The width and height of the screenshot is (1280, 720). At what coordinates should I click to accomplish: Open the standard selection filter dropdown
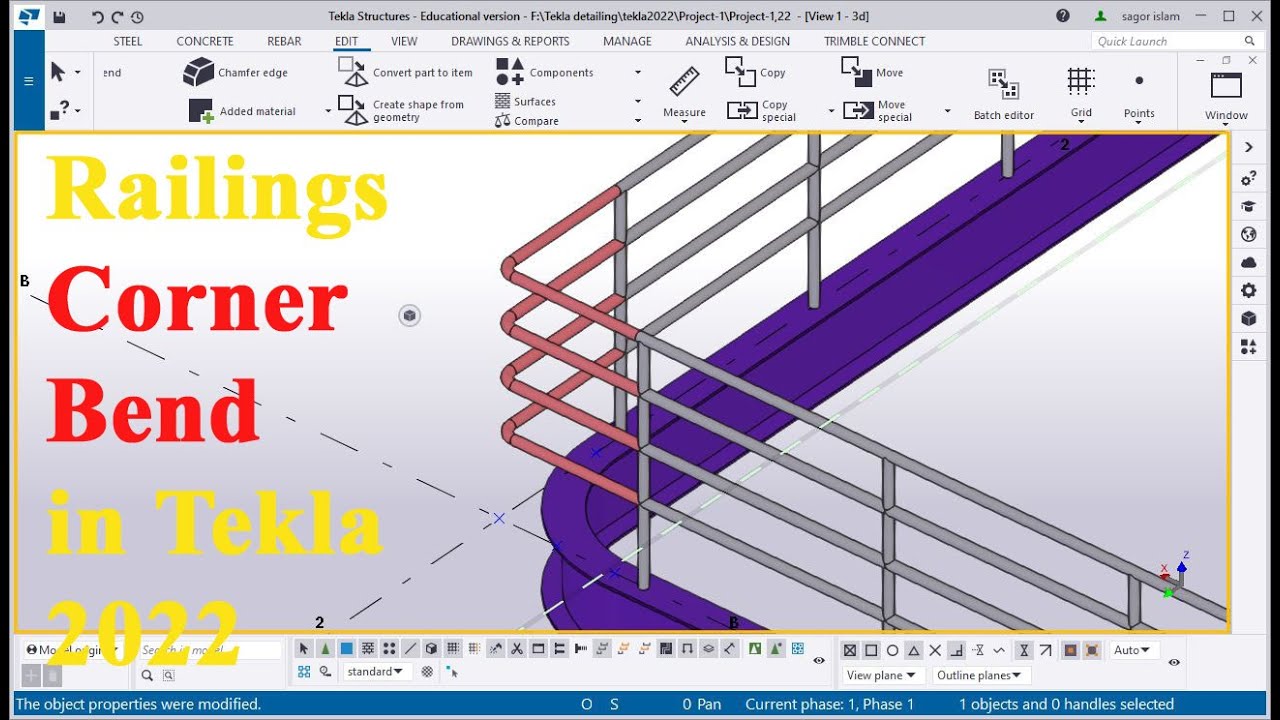pos(376,672)
